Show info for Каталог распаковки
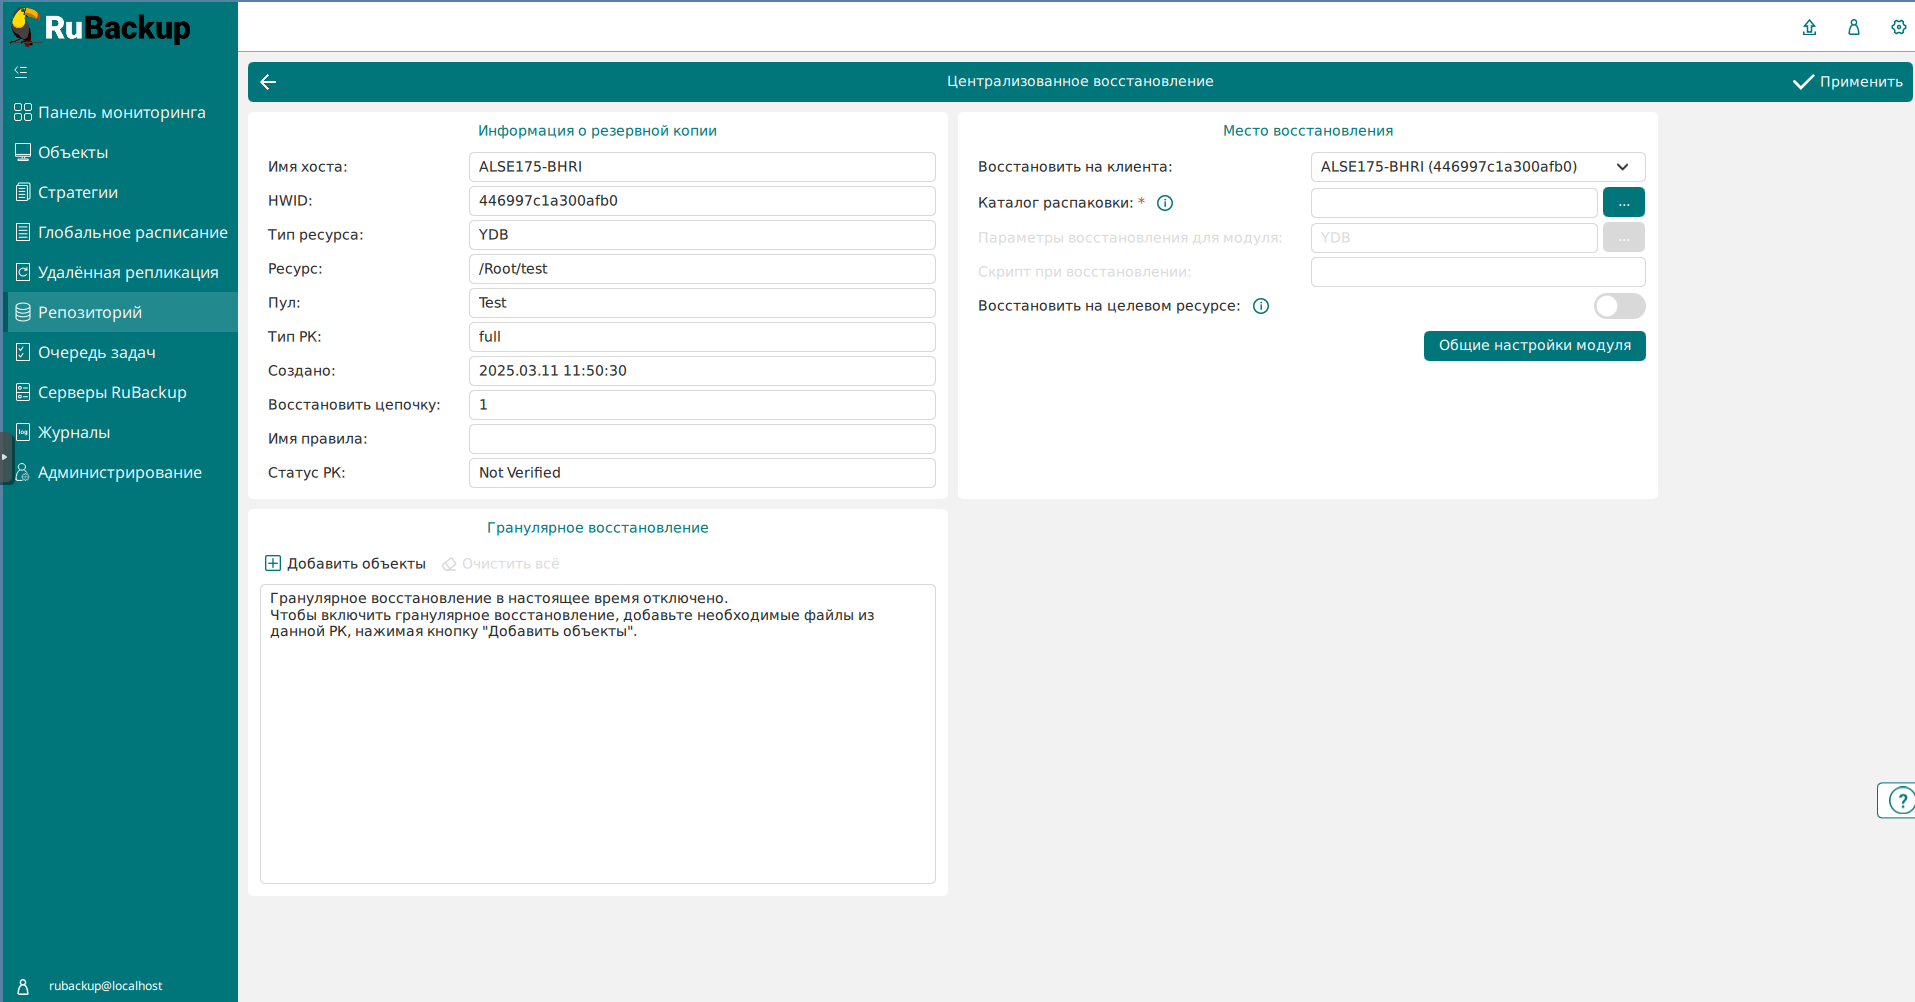 tap(1164, 203)
